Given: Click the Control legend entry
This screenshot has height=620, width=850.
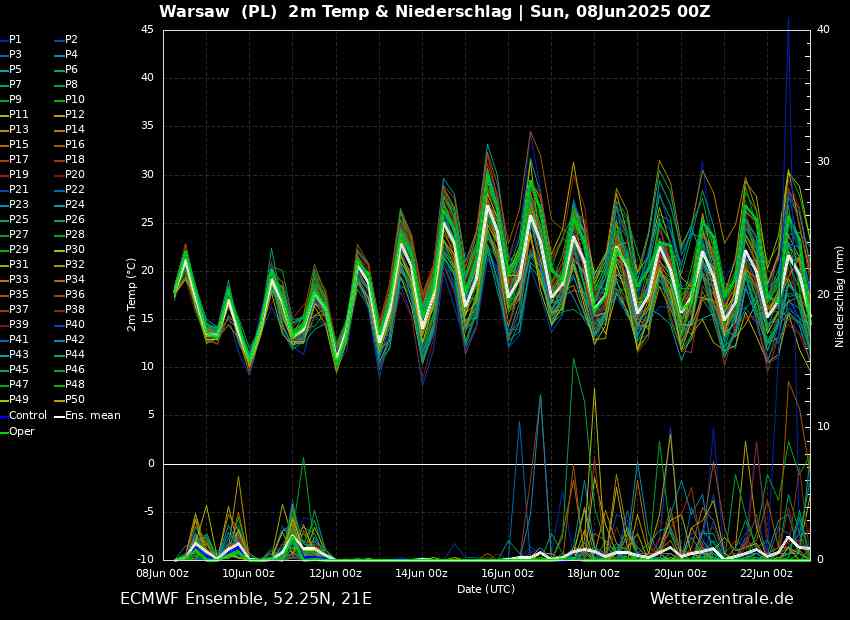Looking at the screenshot, I should tap(24, 416).
